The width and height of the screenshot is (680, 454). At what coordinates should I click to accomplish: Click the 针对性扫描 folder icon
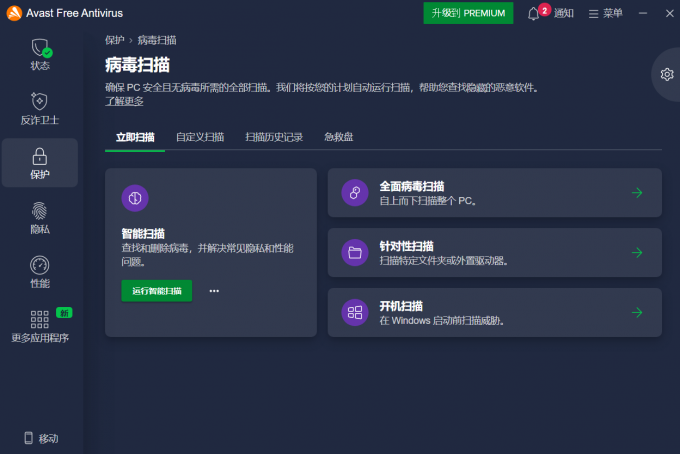click(x=355, y=252)
